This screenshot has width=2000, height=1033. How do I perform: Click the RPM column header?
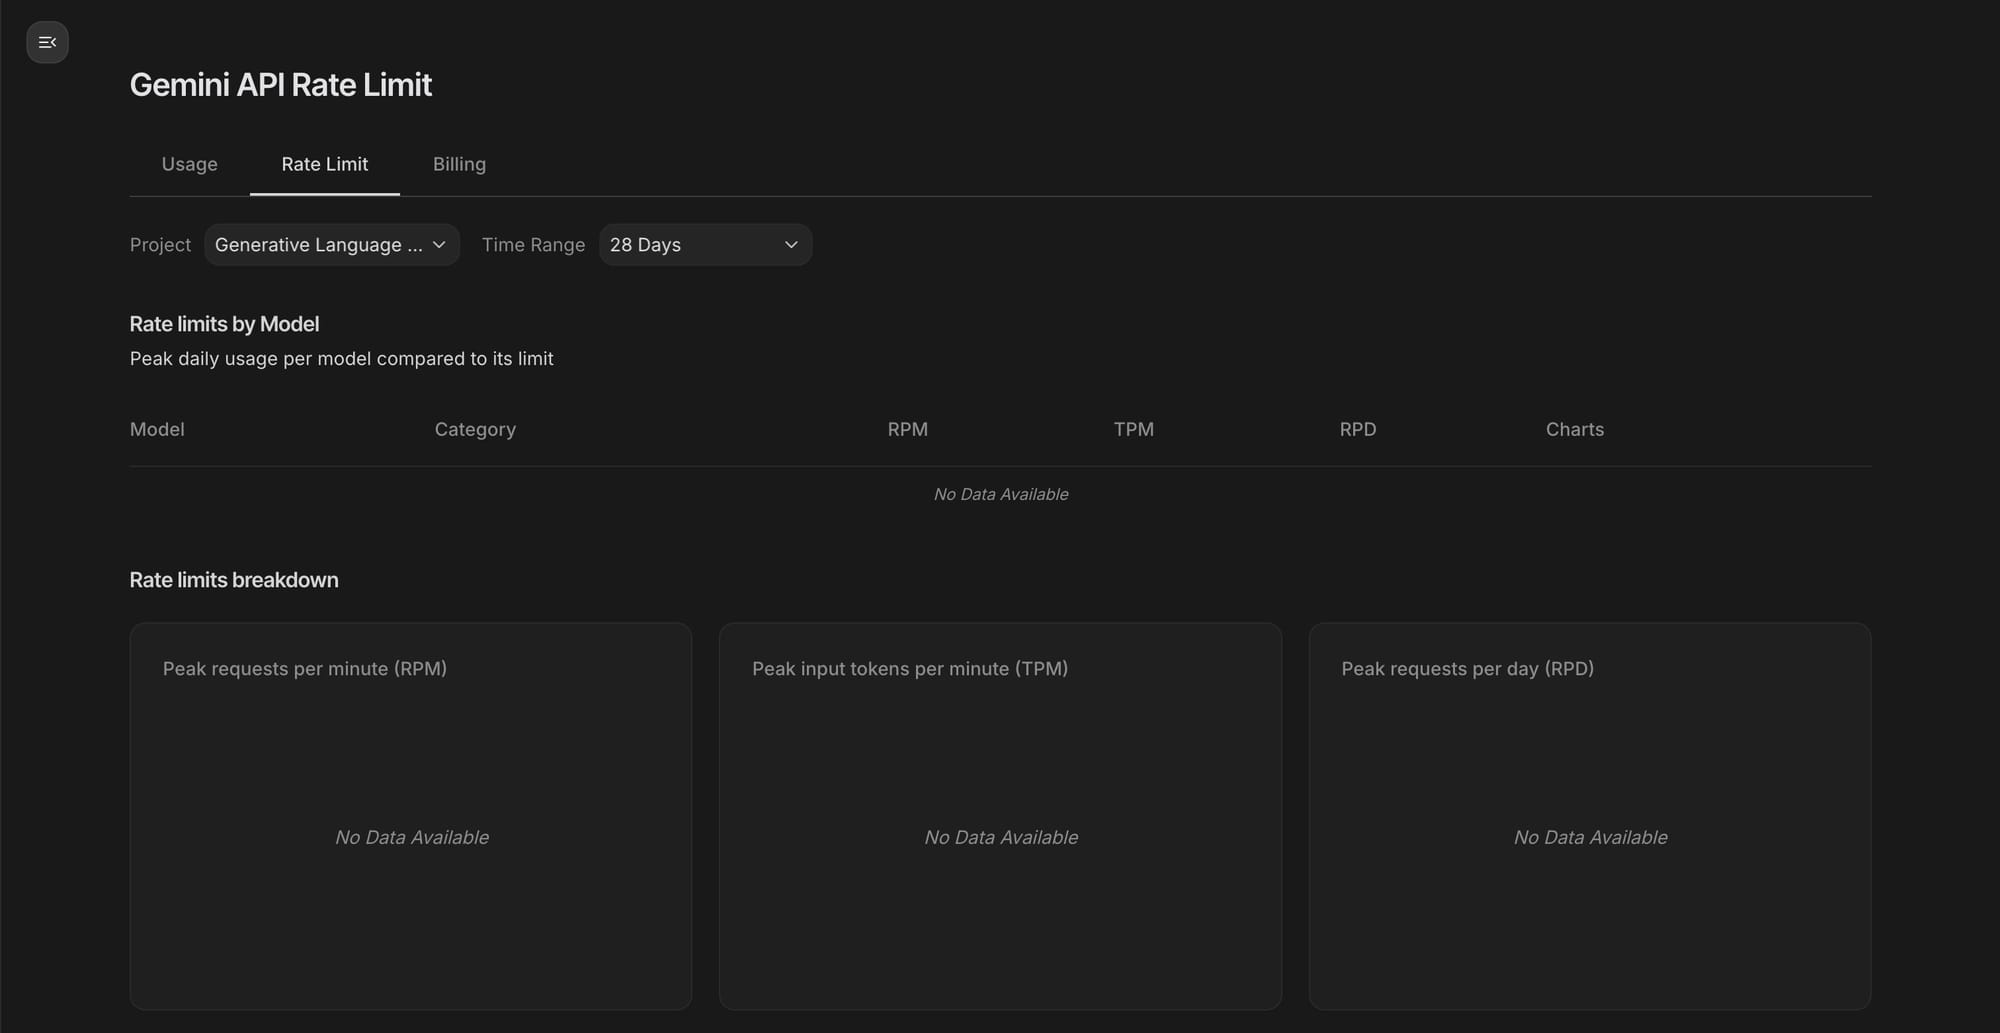click(x=908, y=429)
